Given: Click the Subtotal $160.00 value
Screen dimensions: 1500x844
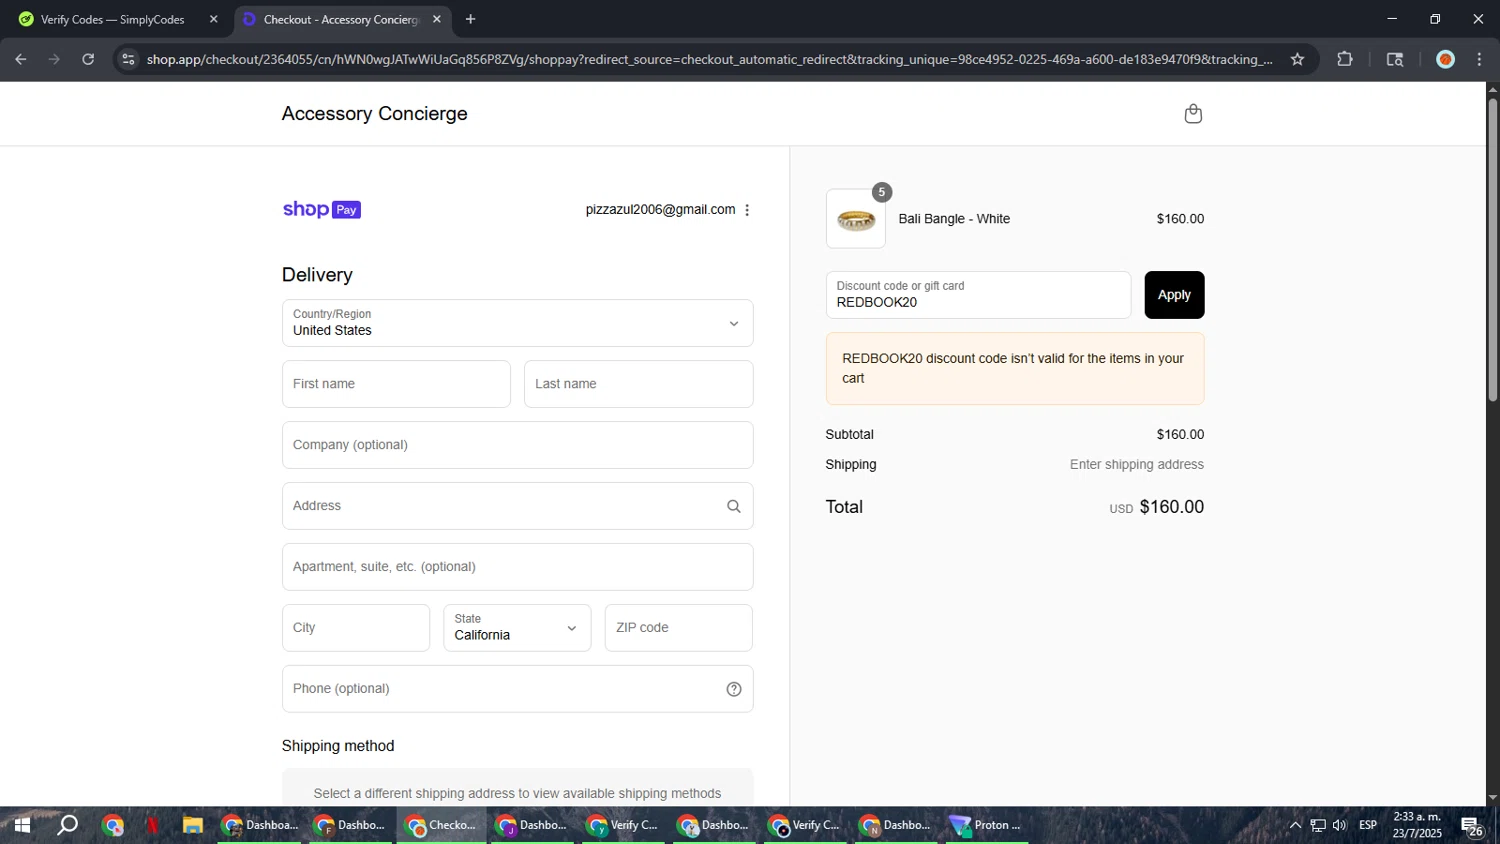Looking at the screenshot, I should (1180, 435).
